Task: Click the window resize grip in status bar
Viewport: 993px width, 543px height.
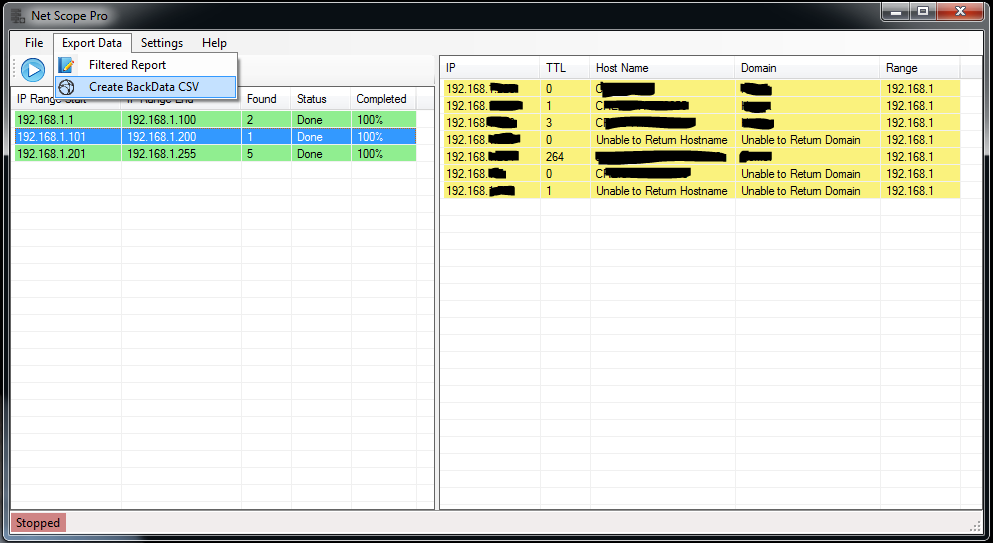Action: coord(975,525)
